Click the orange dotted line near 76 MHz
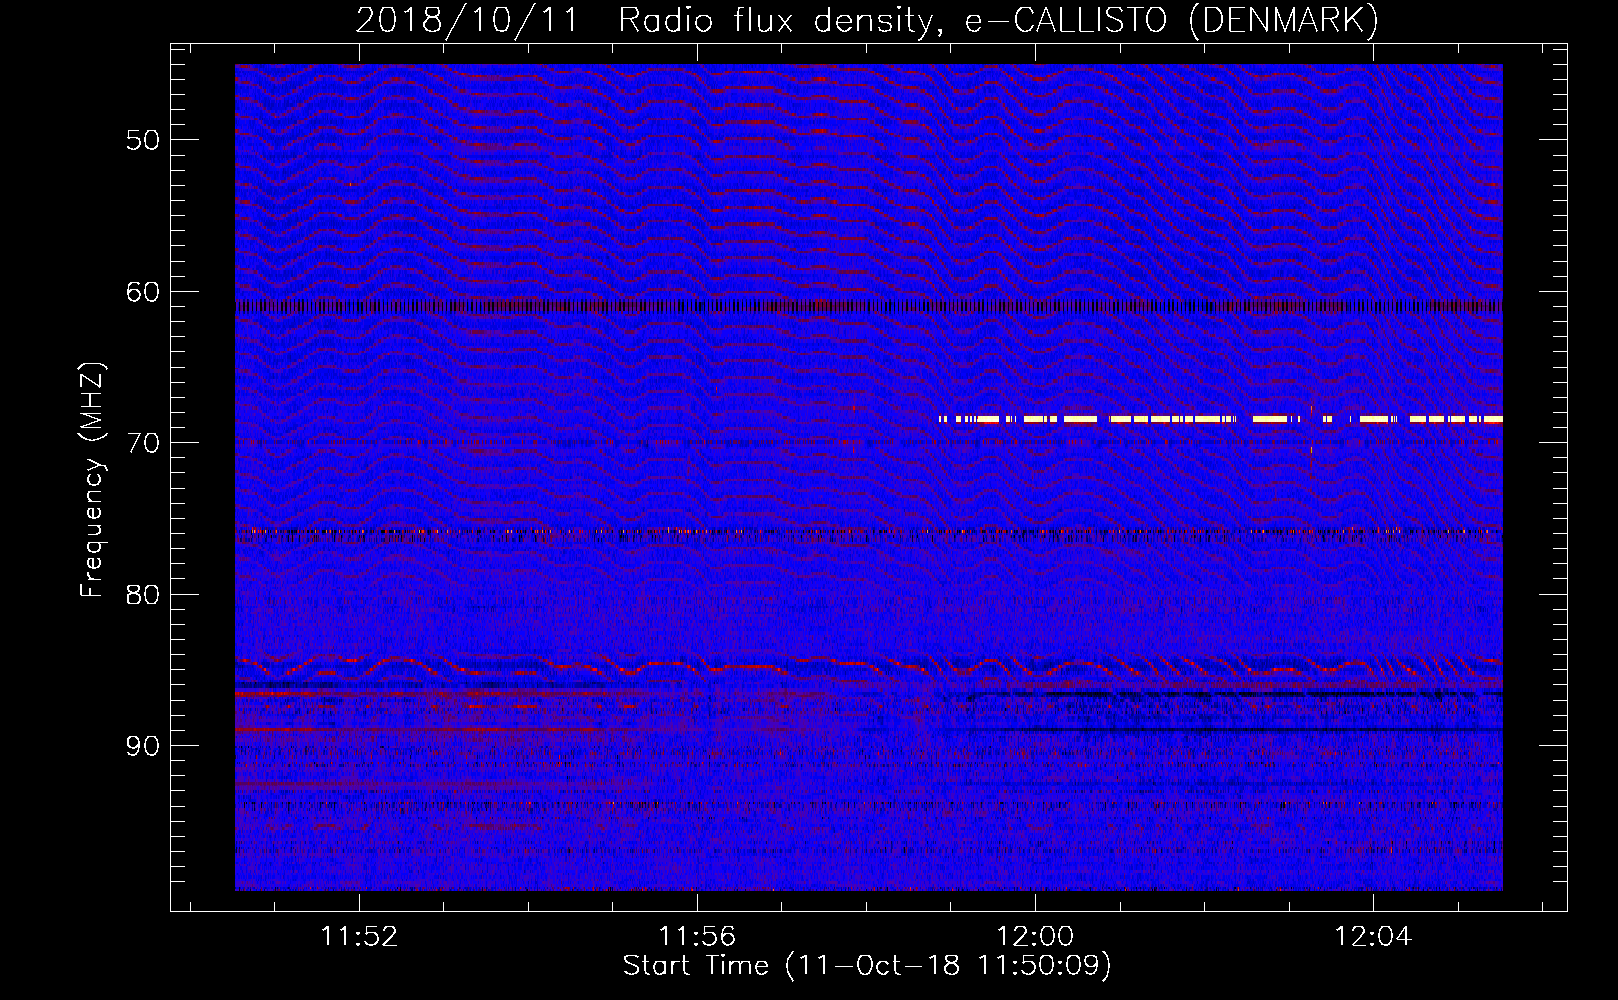The height and width of the screenshot is (1000, 1618). pyautogui.click(x=869, y=531)
